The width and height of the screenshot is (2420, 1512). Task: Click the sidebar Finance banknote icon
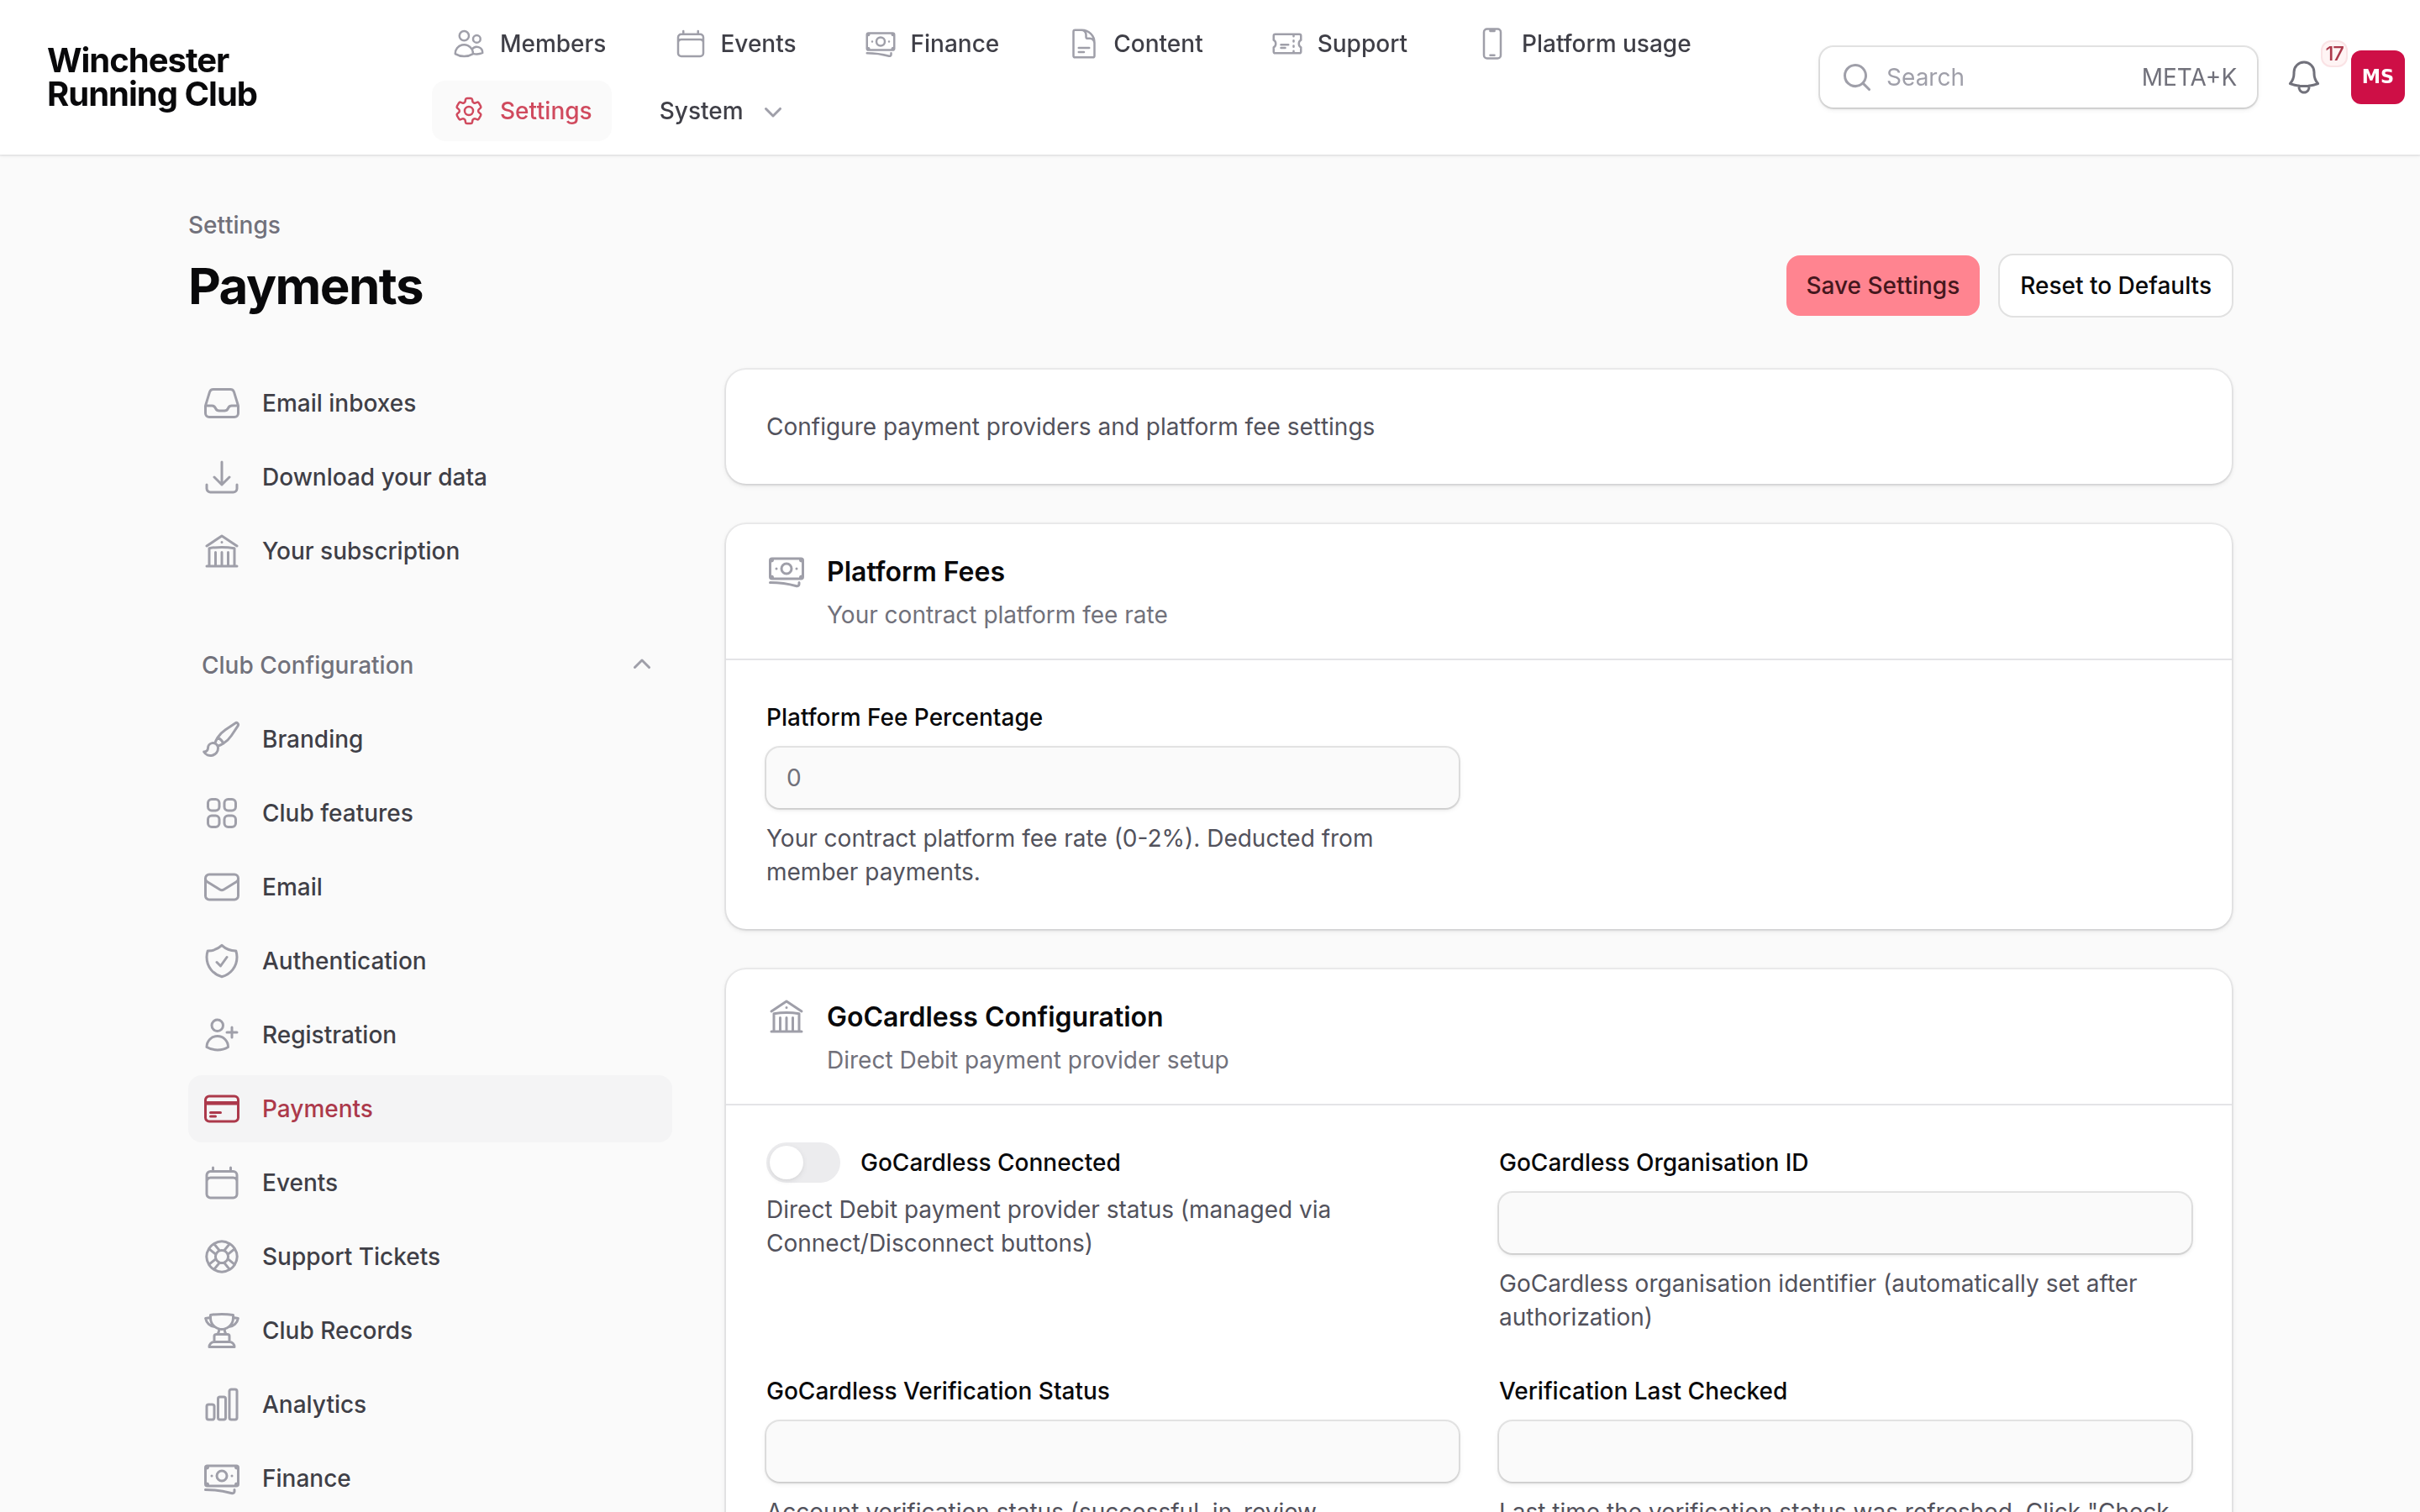(222, 1479)
